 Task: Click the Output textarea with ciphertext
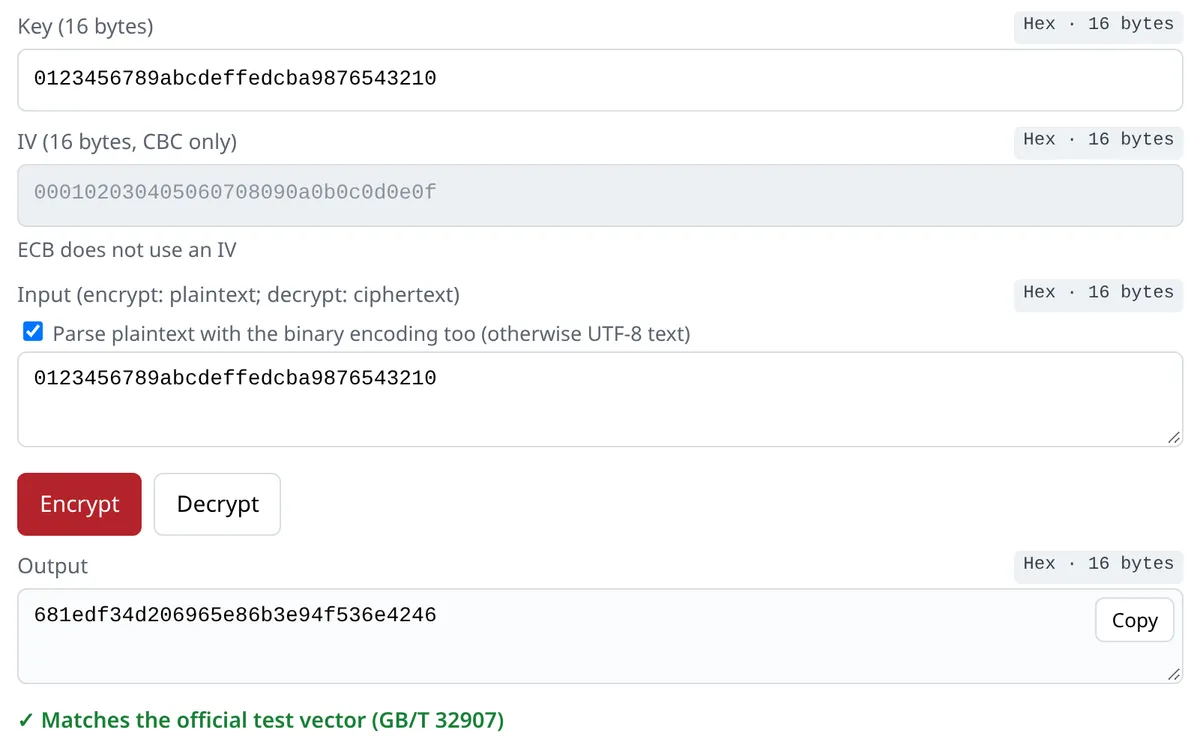click(x=600, y=636)
